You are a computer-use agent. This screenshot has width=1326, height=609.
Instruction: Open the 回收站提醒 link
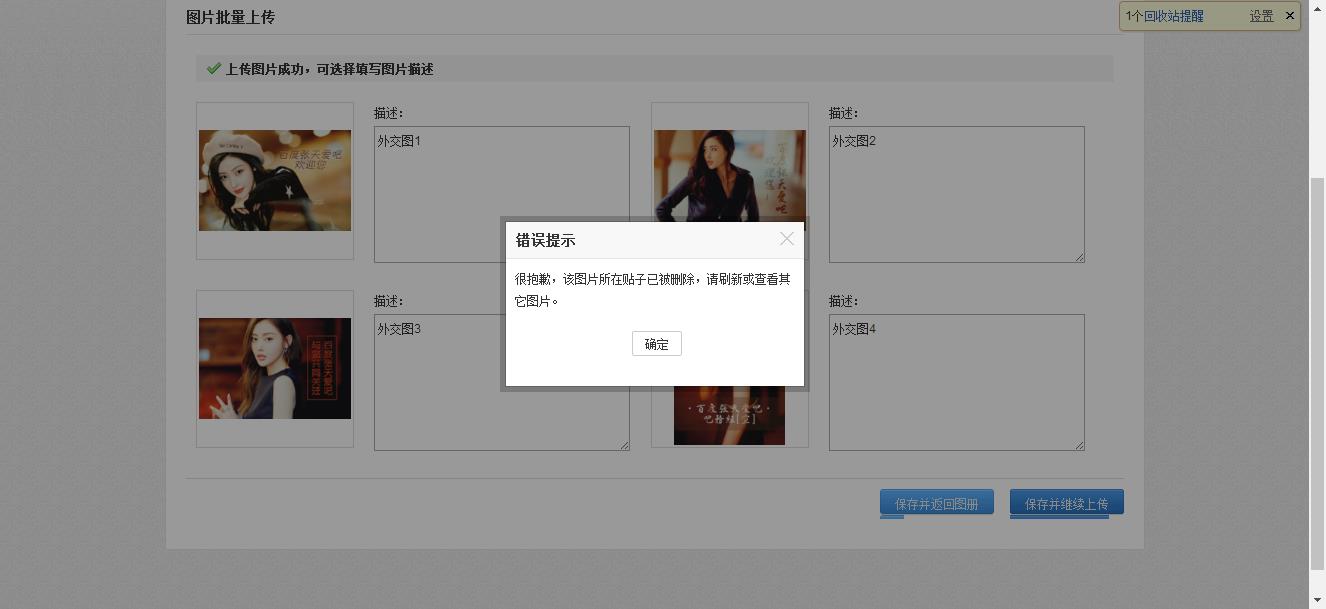pos(1173,16)
